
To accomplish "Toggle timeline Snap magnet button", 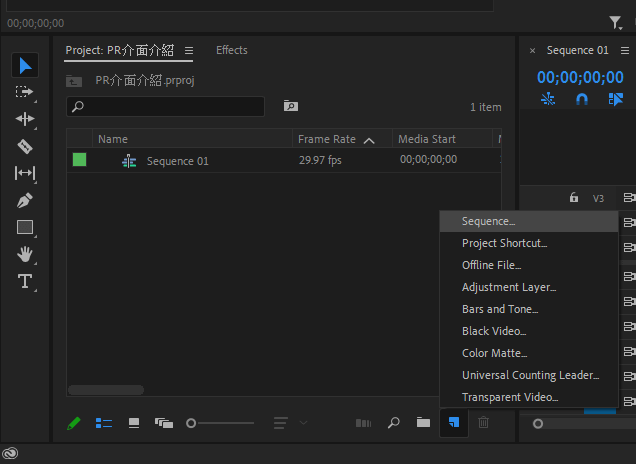I will pos(582,99).
